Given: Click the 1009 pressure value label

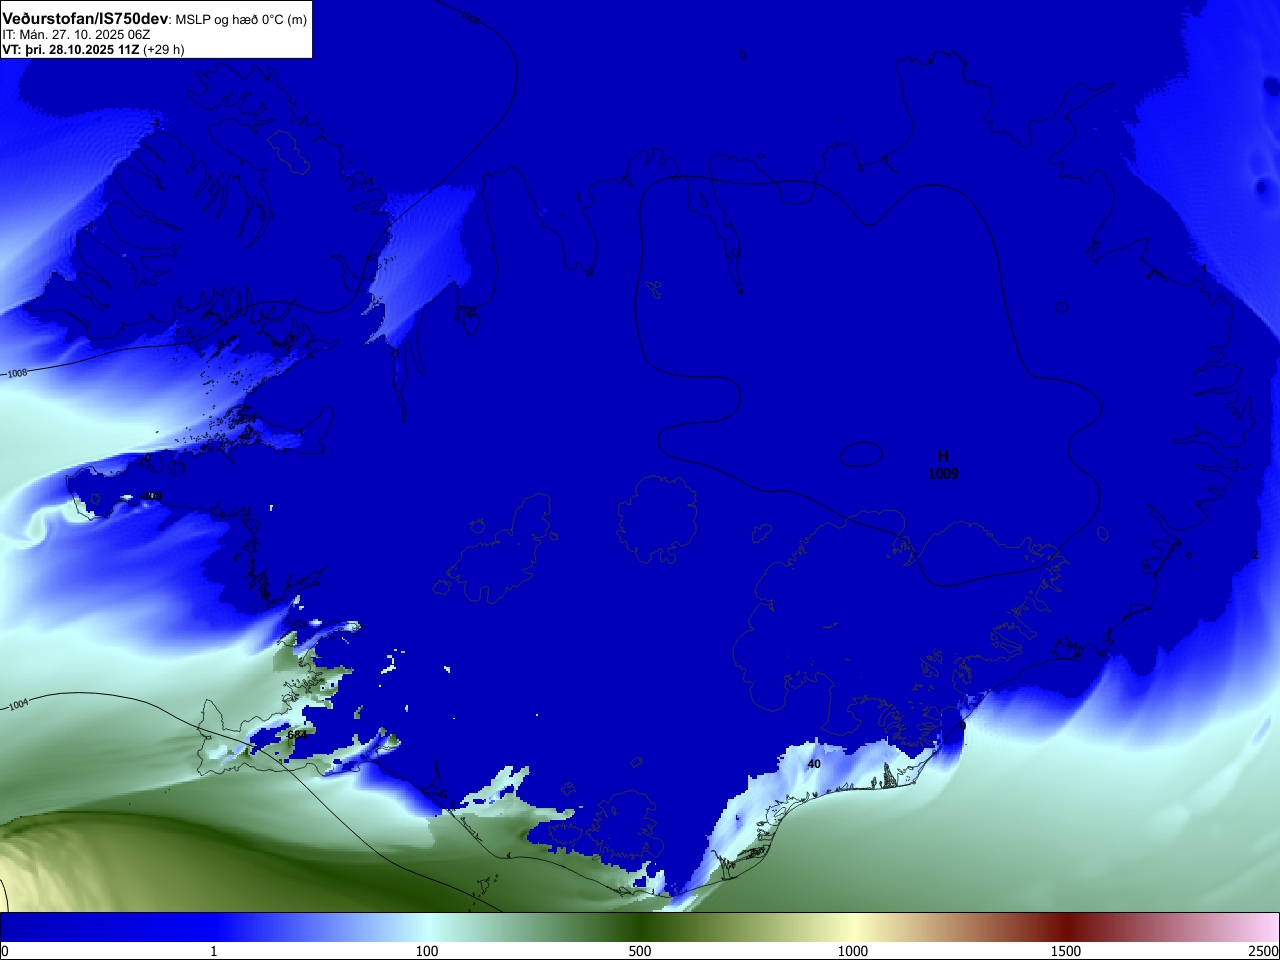Looking at the screenshot, I should 943,474.
